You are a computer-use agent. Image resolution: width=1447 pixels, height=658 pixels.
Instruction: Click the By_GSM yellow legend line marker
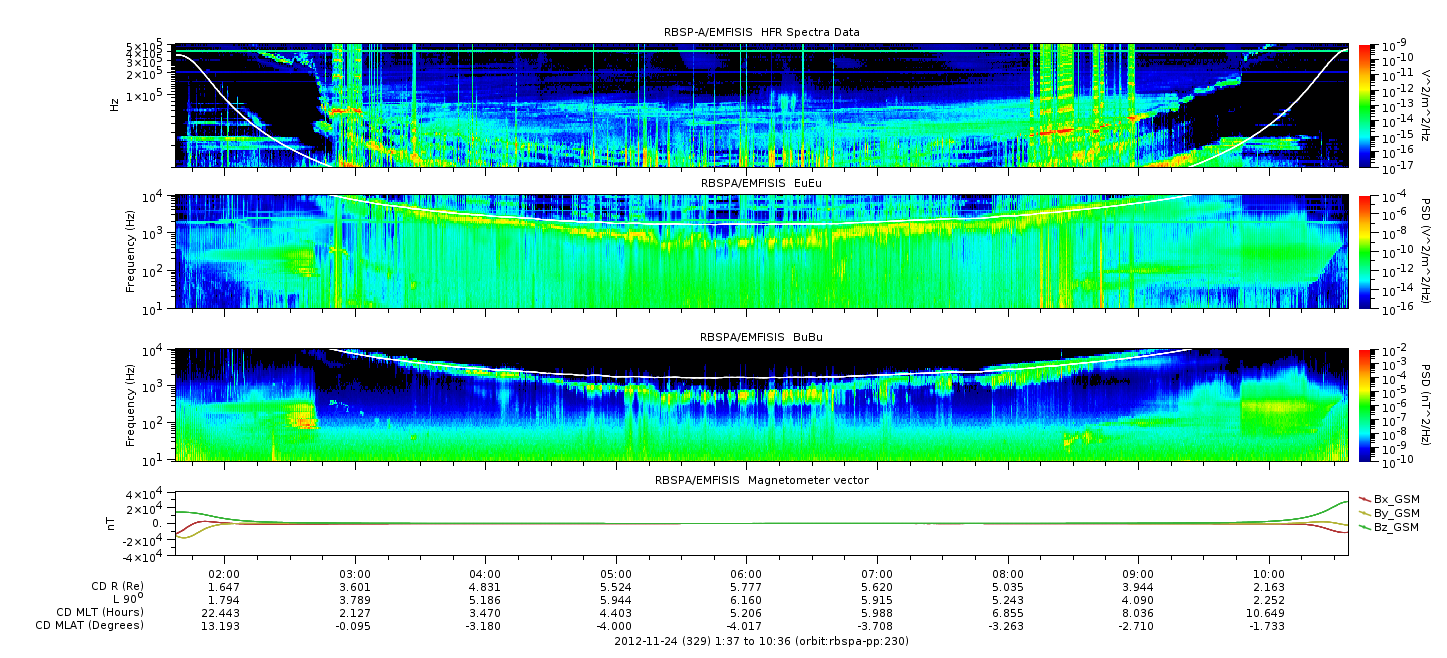tap(1365, 513)
